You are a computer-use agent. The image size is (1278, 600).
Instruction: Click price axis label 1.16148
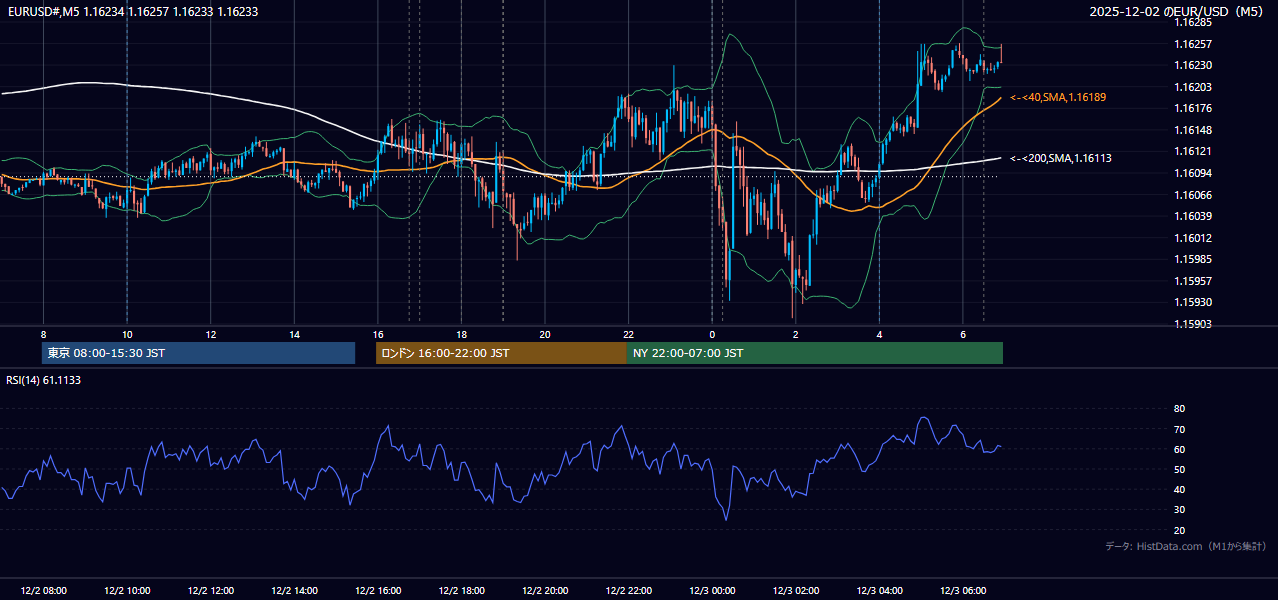tap(1193, 130)
